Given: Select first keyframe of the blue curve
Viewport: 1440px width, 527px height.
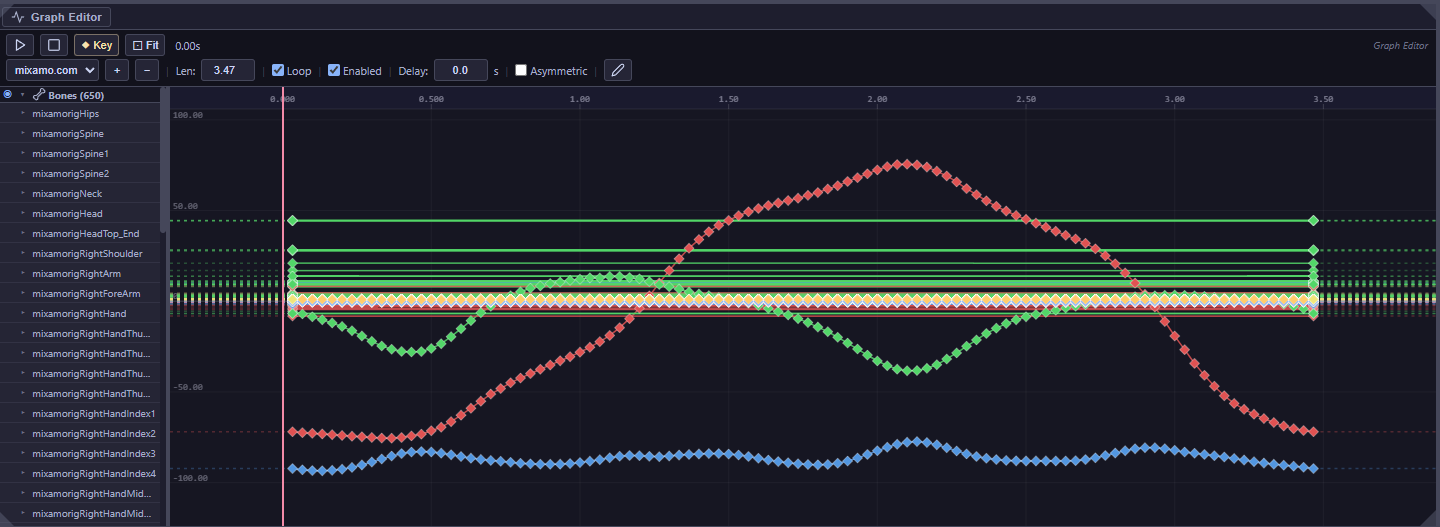Looking at the screenshot, I should [x=292, y=468].
